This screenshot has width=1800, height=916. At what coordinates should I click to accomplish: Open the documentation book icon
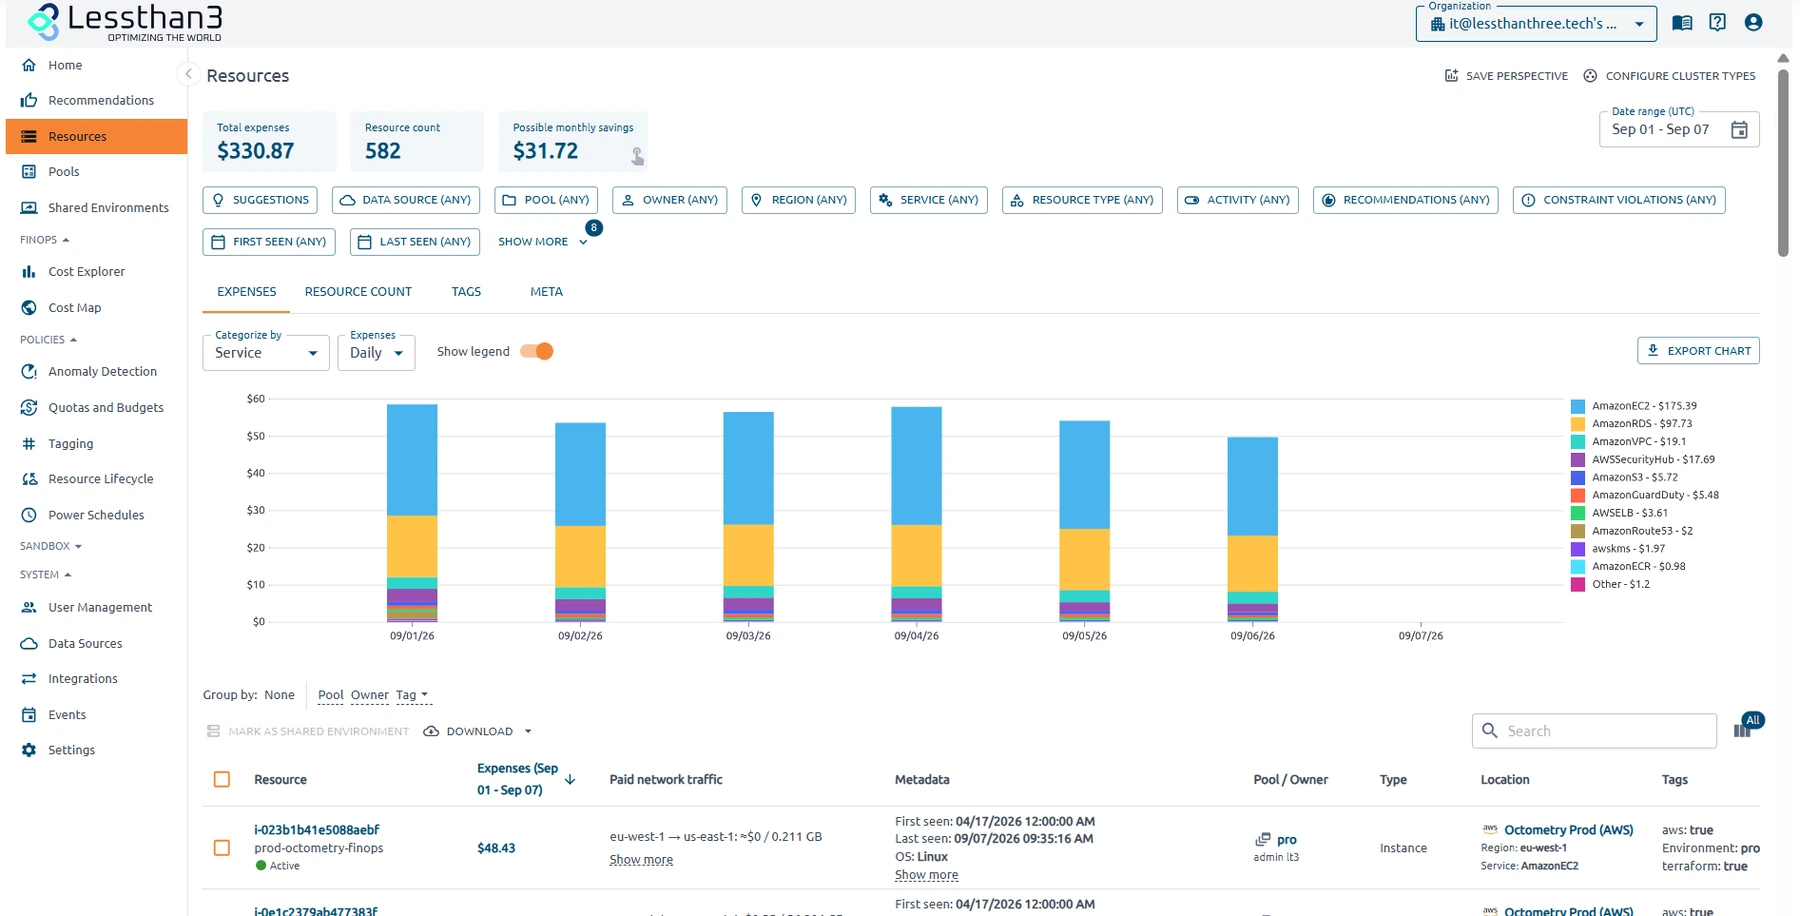pyautogui.click(x=1682, y=23)
